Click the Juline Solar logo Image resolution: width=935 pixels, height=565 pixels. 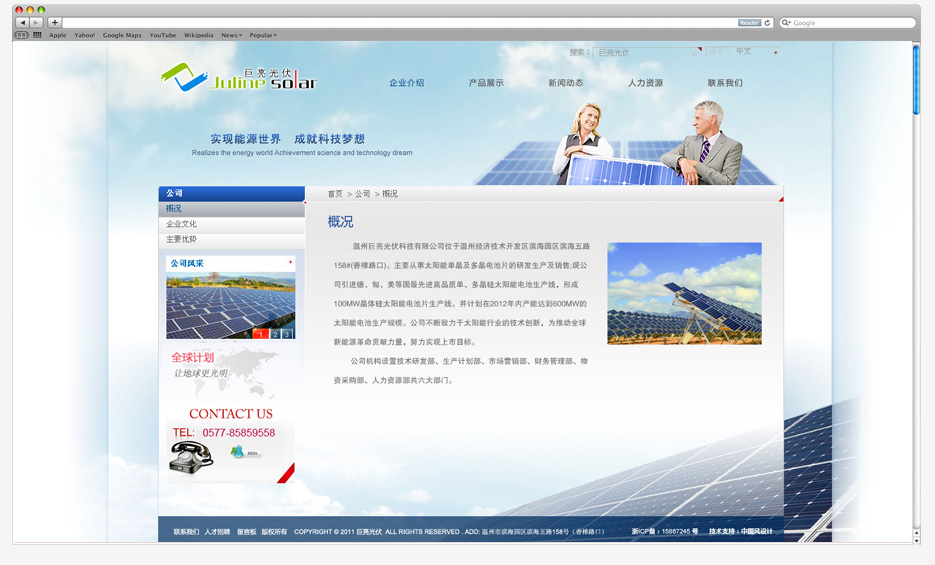tap(238, 78)
